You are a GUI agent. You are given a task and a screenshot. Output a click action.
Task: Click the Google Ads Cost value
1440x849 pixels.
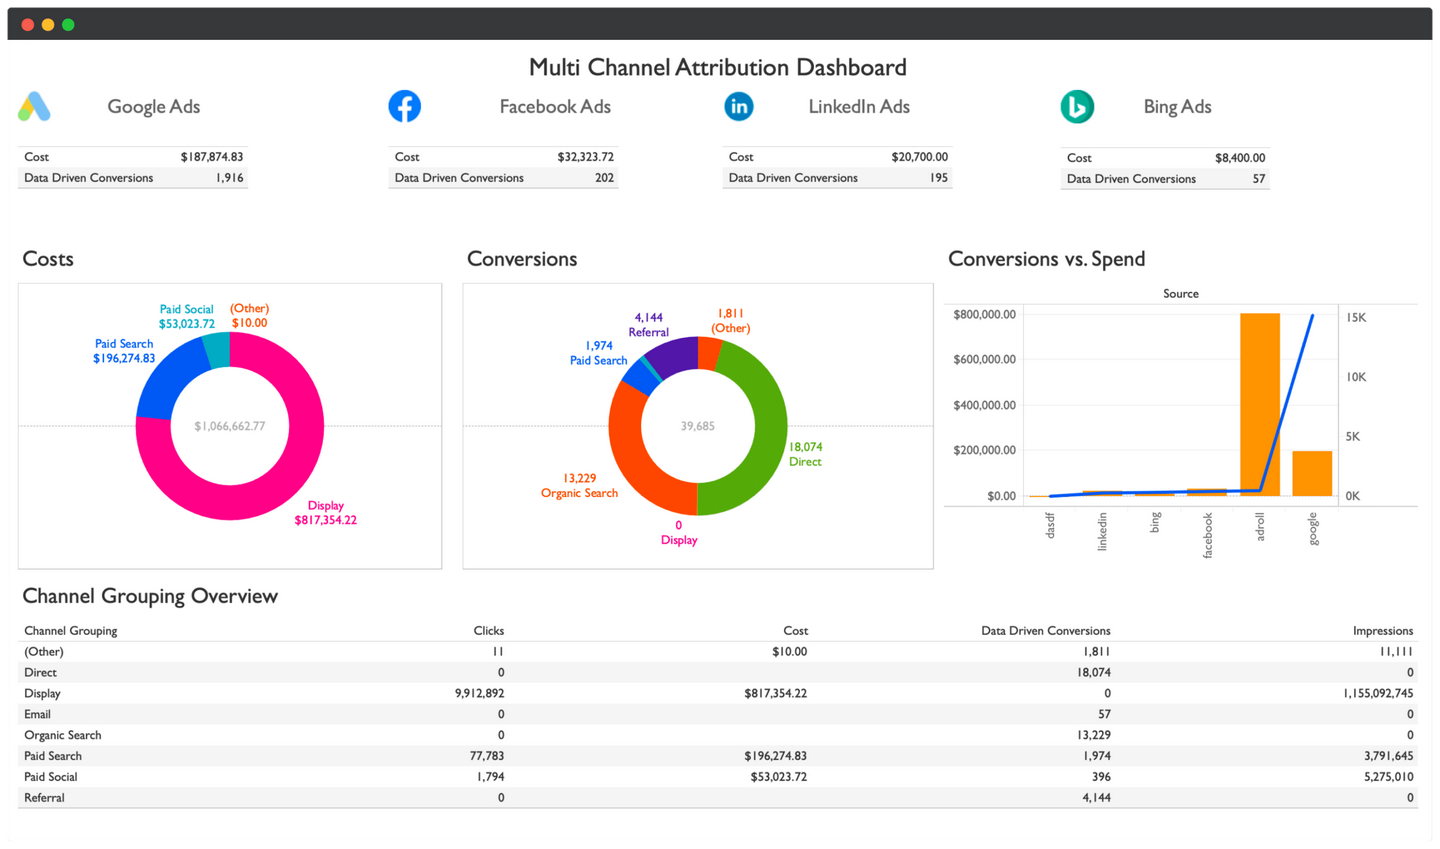click(213, 156)
